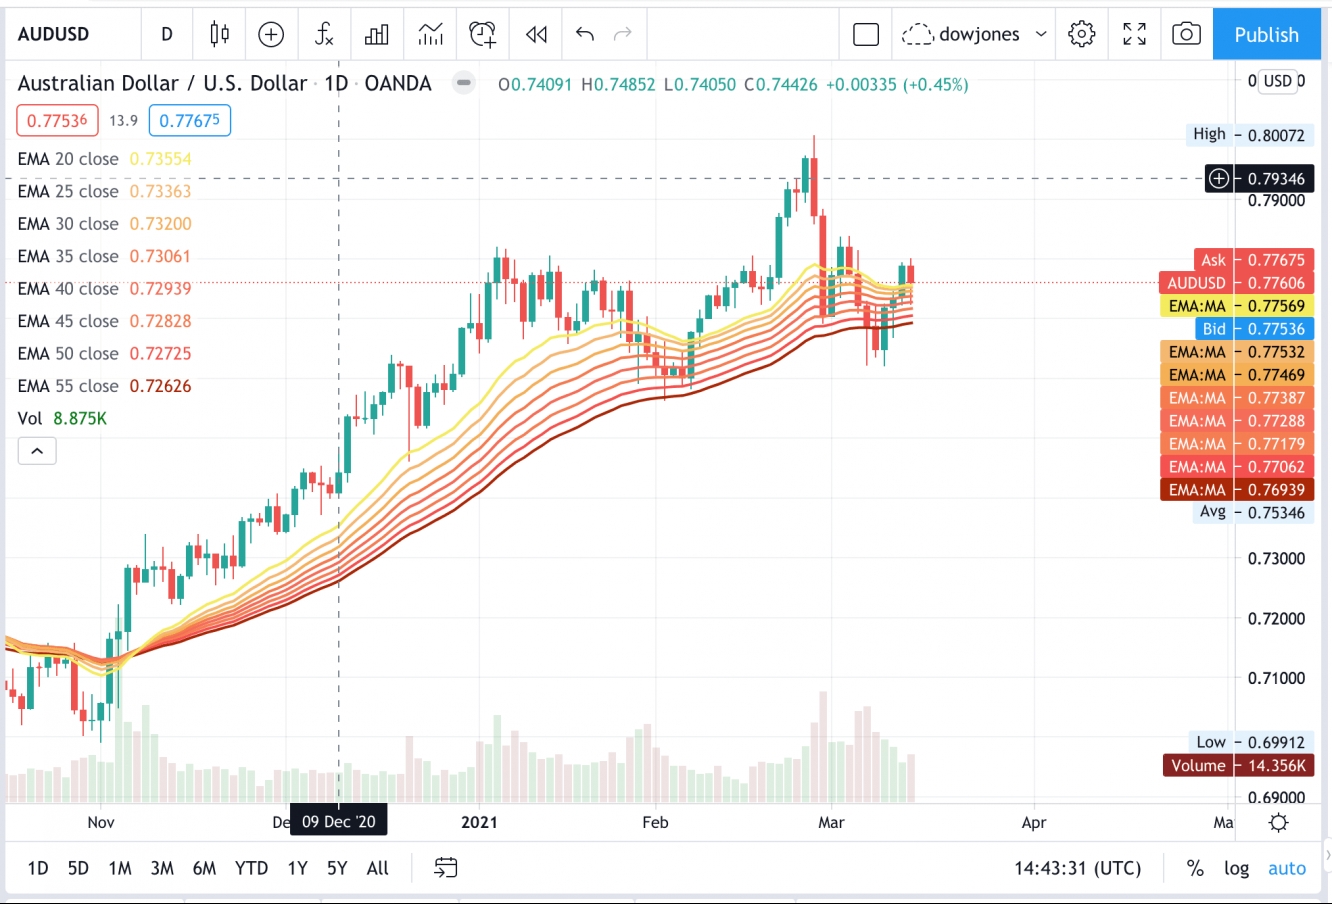Expand the layout dropdown arrow beside dowjones
Screen dimensions: 1332x904
click(1041, 34)
